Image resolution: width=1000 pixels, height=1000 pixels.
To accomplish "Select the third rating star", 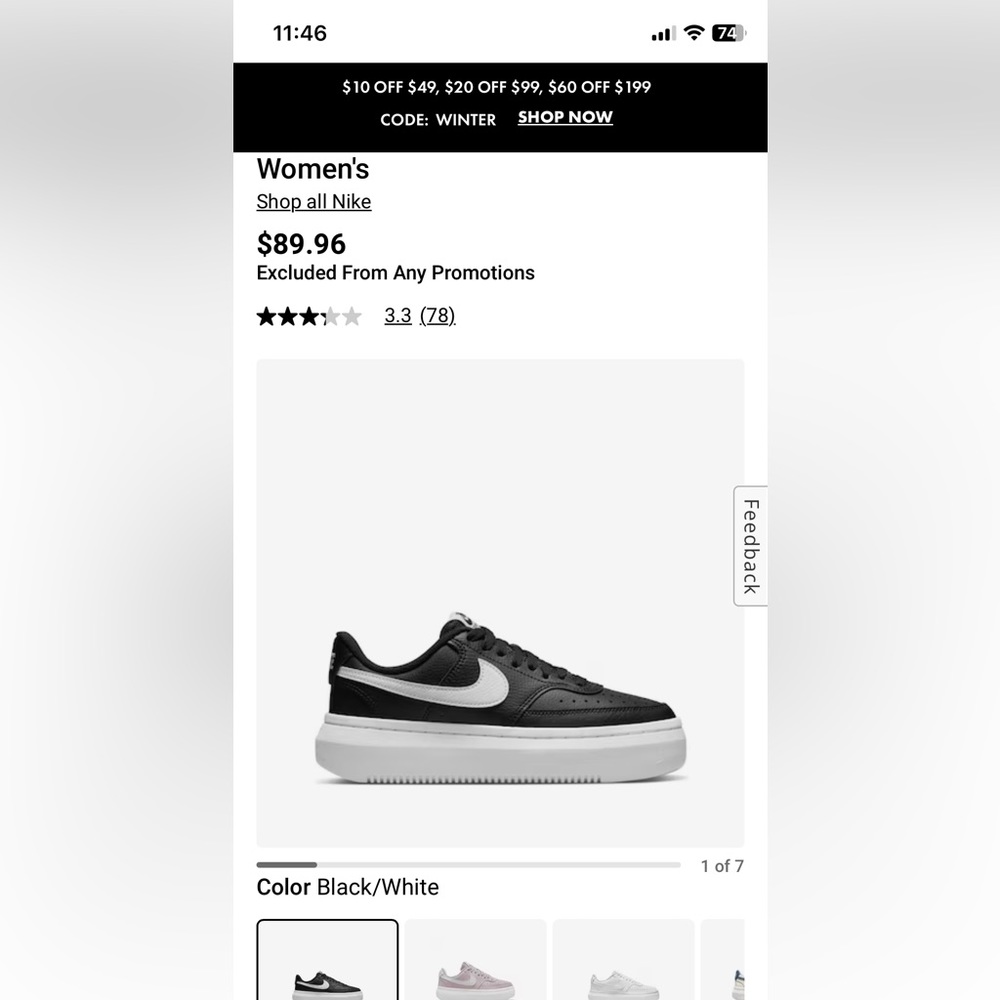I will [x=311, y=315].
